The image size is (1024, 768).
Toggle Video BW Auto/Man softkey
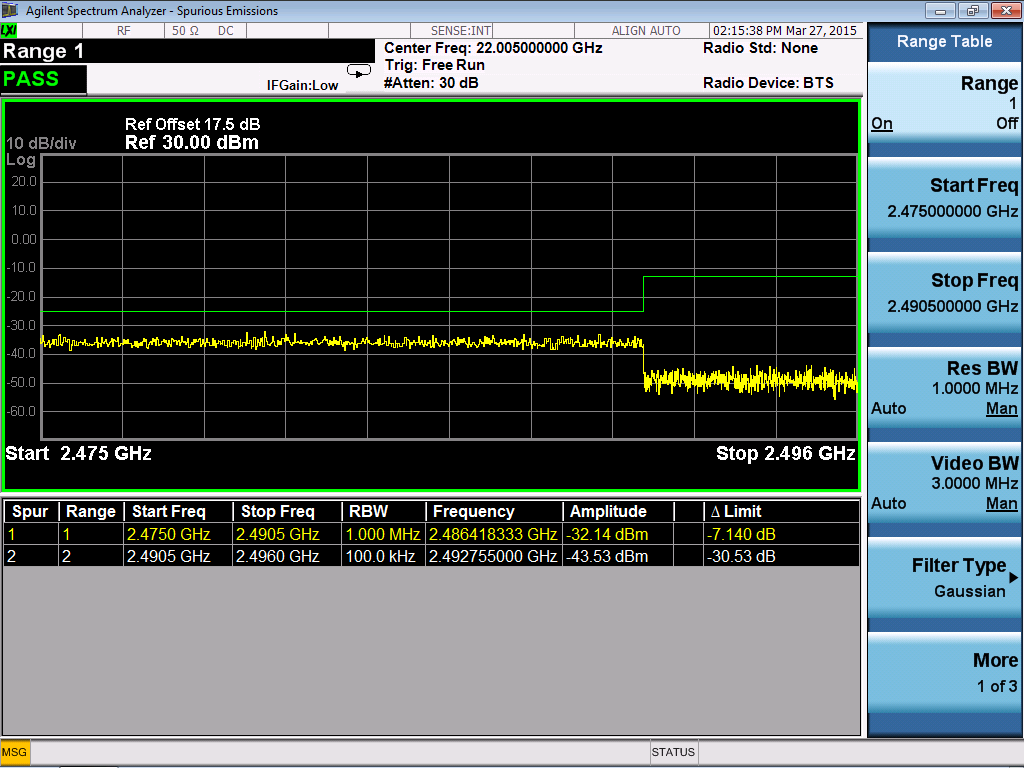944,483
